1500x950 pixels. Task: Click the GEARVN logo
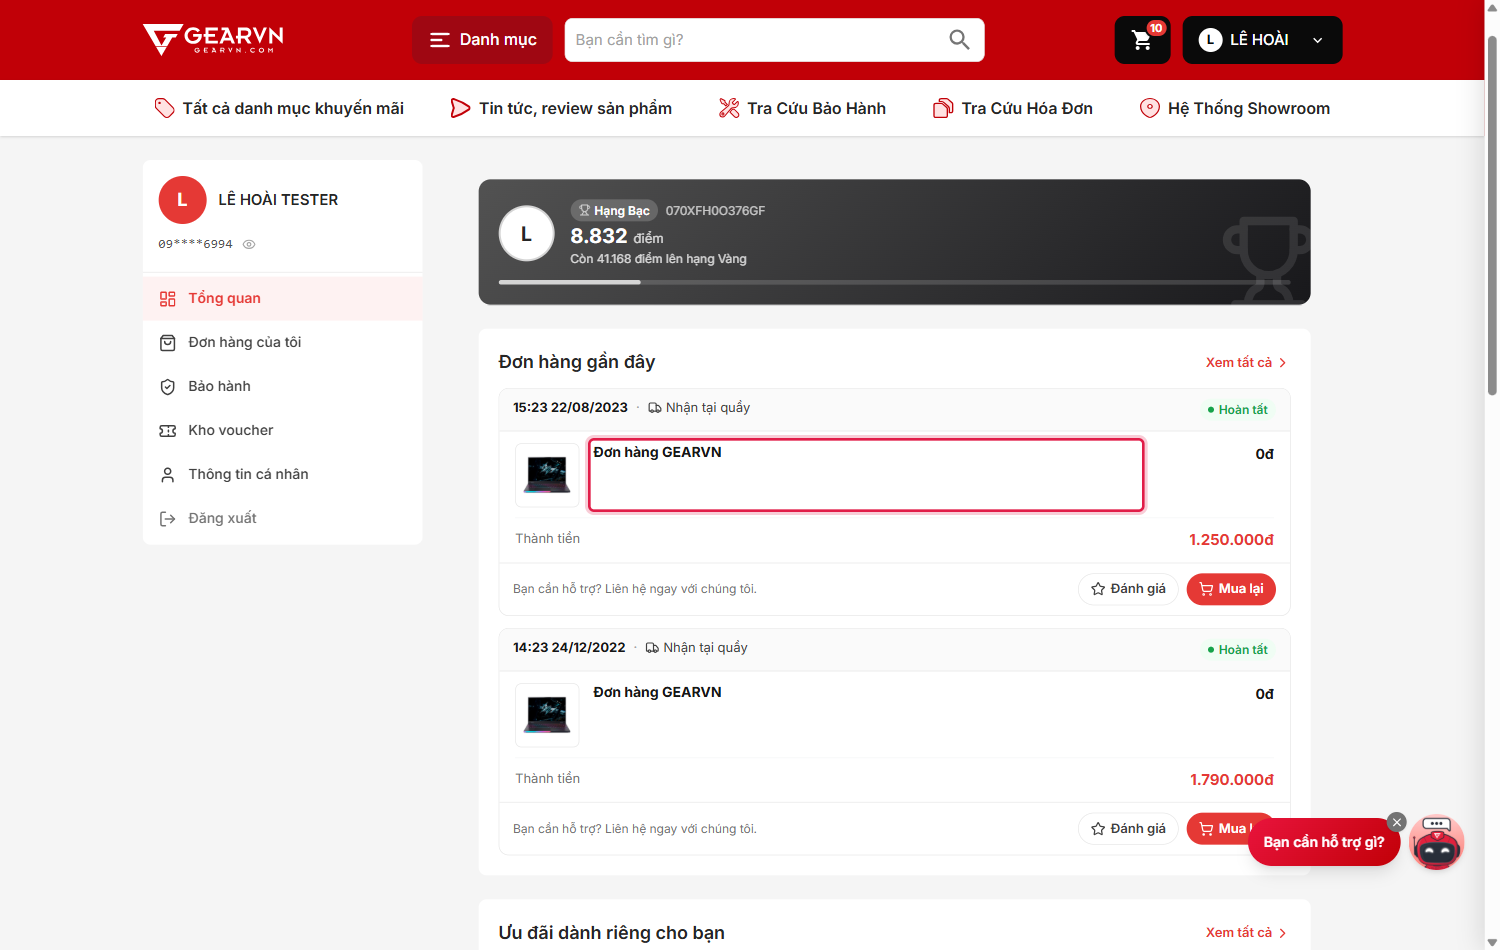(x=213, y=39)
